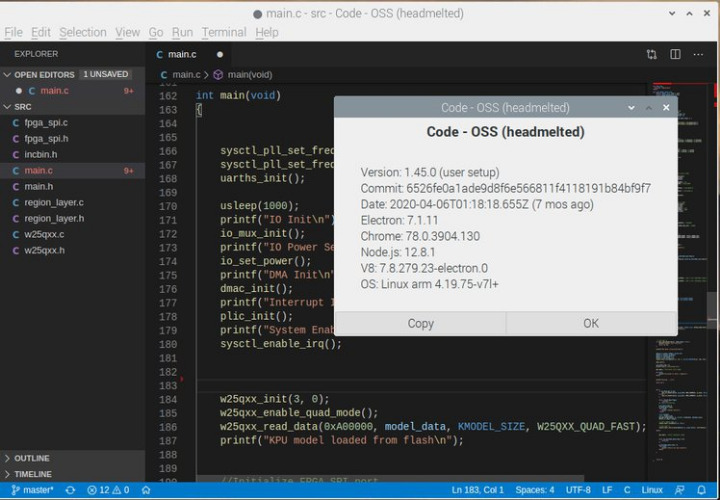The width and height of the screenshot is (720, 500).
Task: Click the master branch indicator in status bar
Action: [32, 490]
